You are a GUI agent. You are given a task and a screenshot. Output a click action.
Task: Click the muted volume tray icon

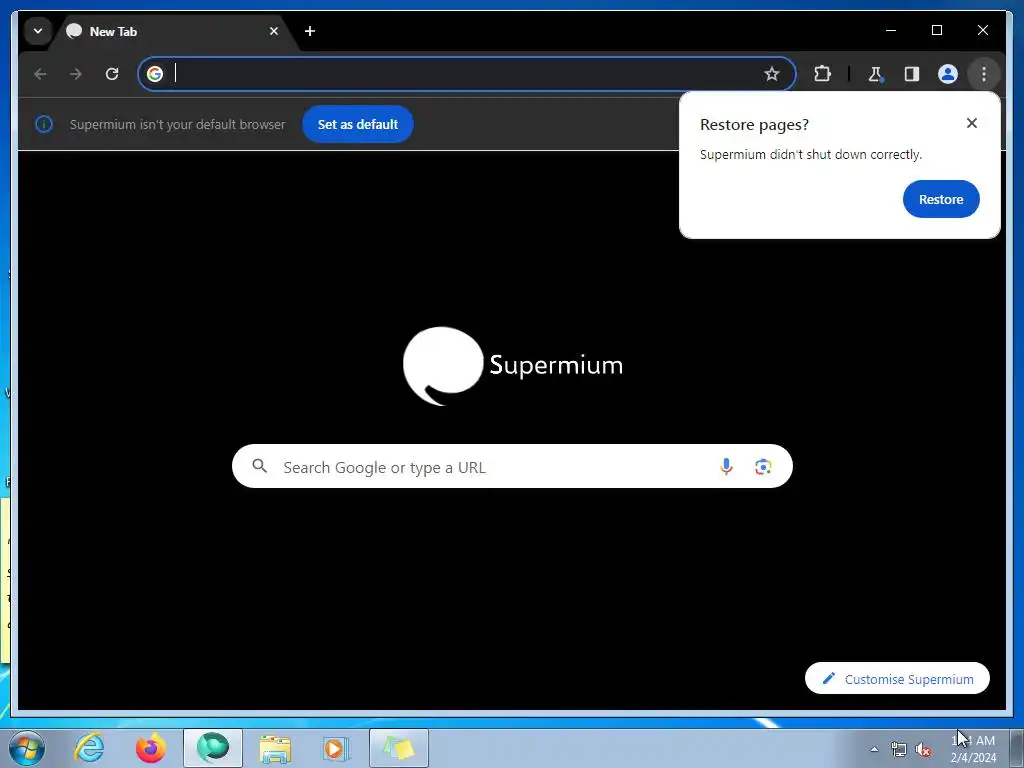(x=923, y=749)
